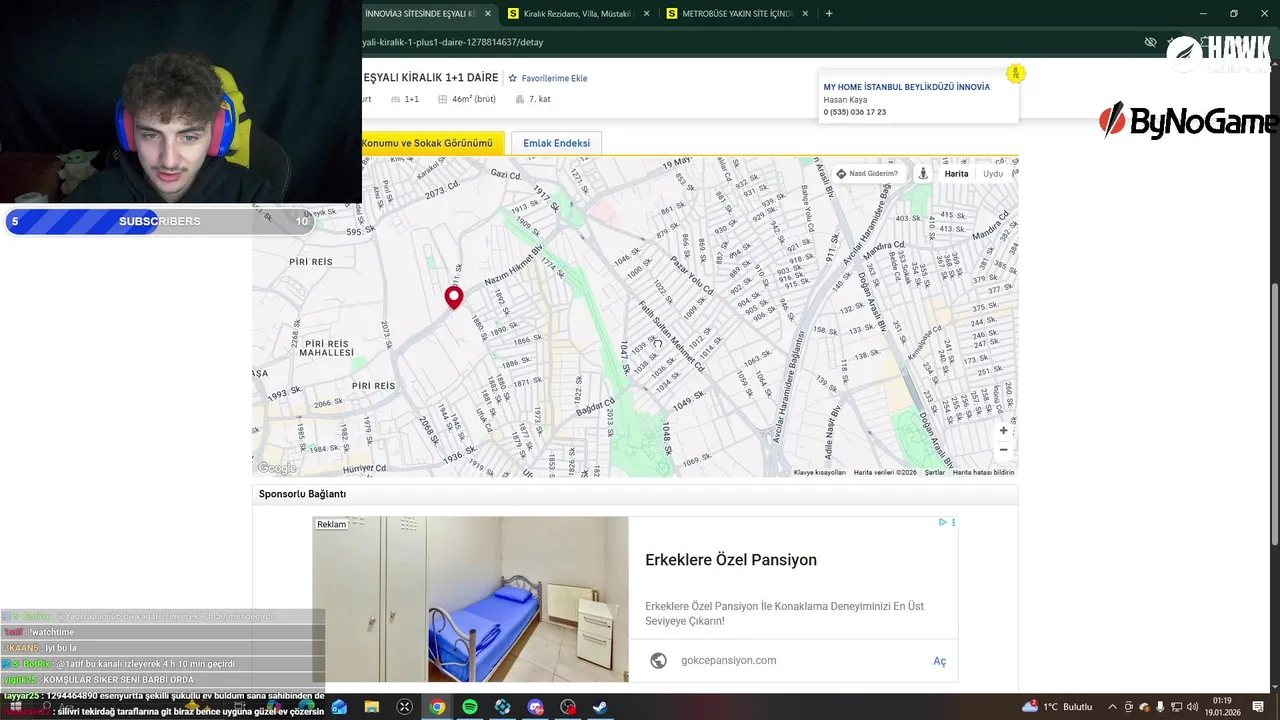Click Harita hatası bildirin link

click(x=984, y=472)
